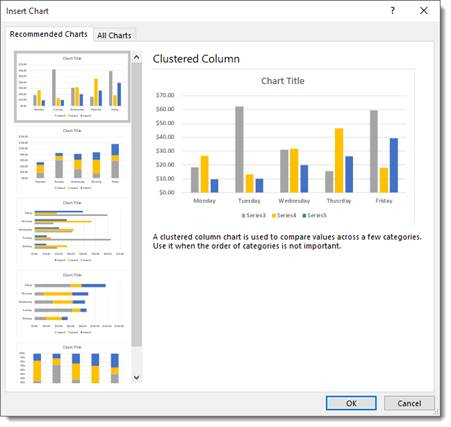Click the tall gray Tuesday column in preview

[239, 149]
